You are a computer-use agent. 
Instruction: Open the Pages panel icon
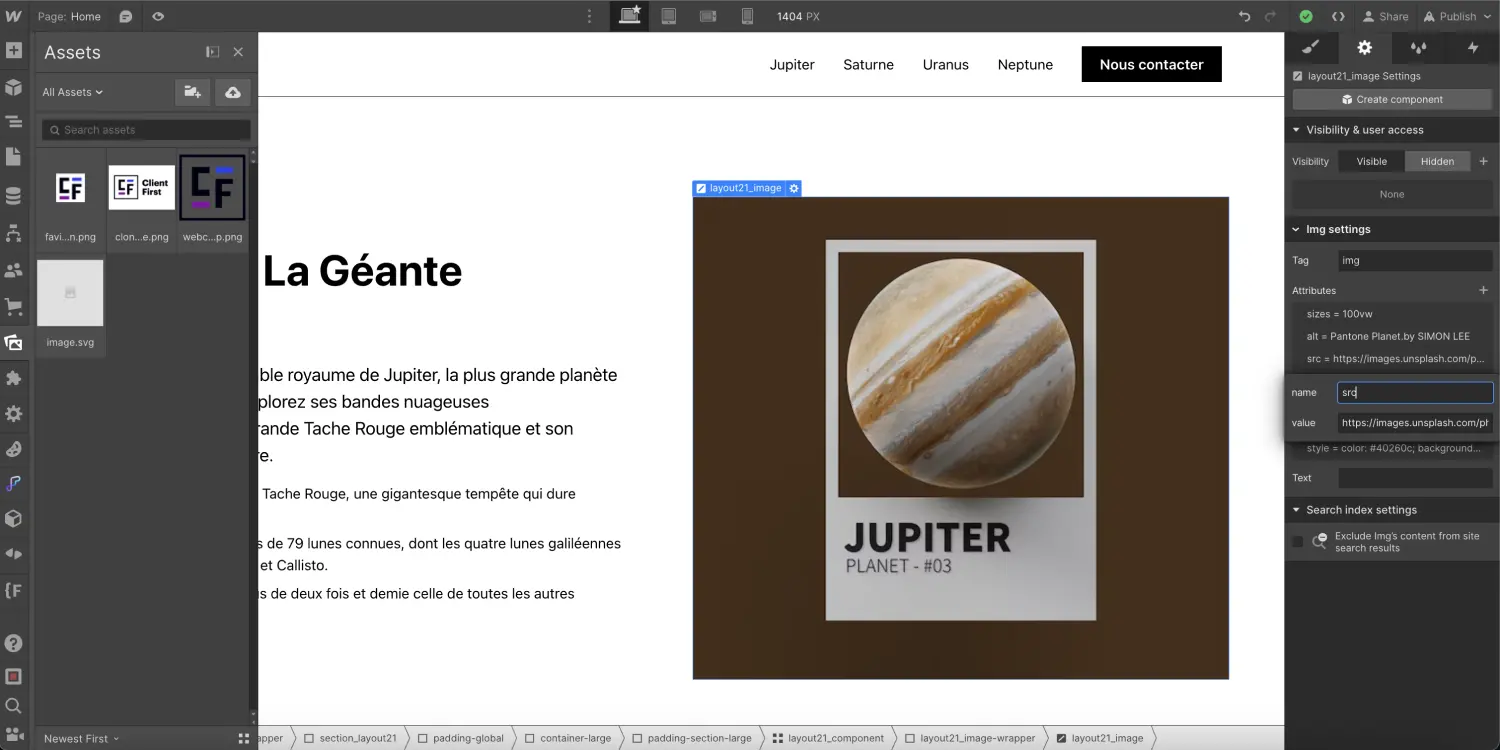(x=14, y=157)
